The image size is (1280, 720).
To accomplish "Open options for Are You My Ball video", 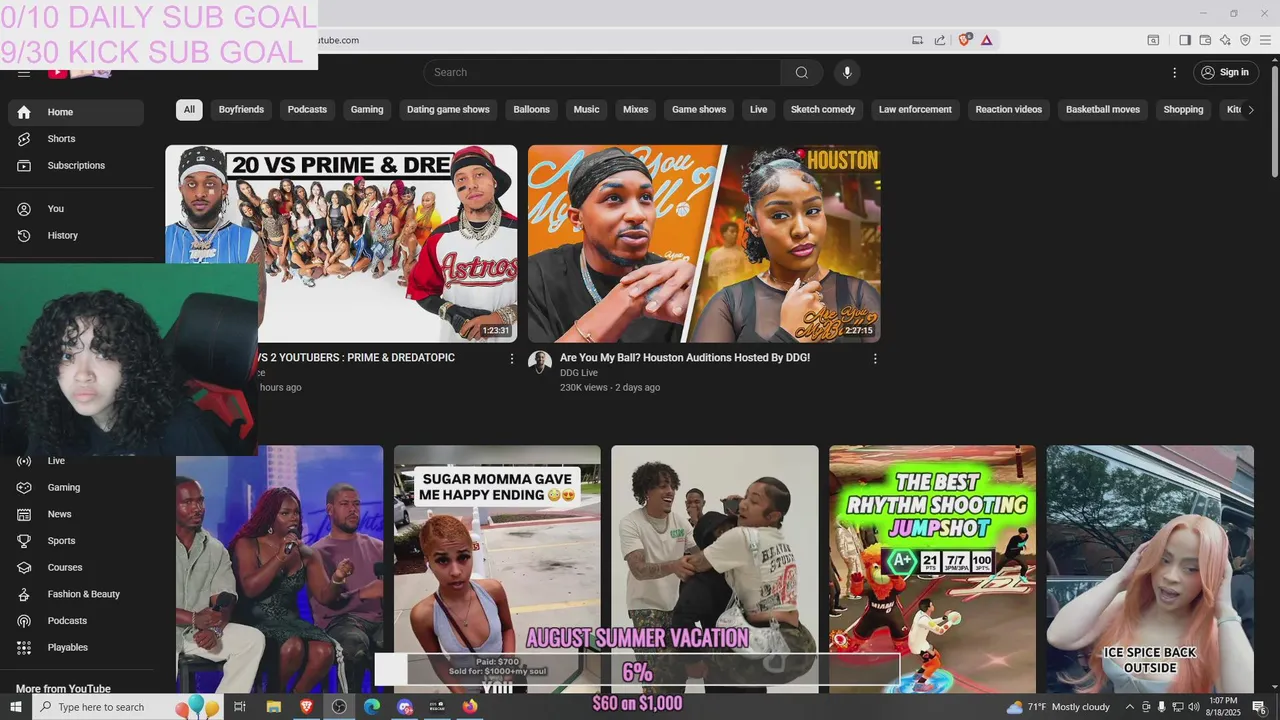I will click(875, 358).
